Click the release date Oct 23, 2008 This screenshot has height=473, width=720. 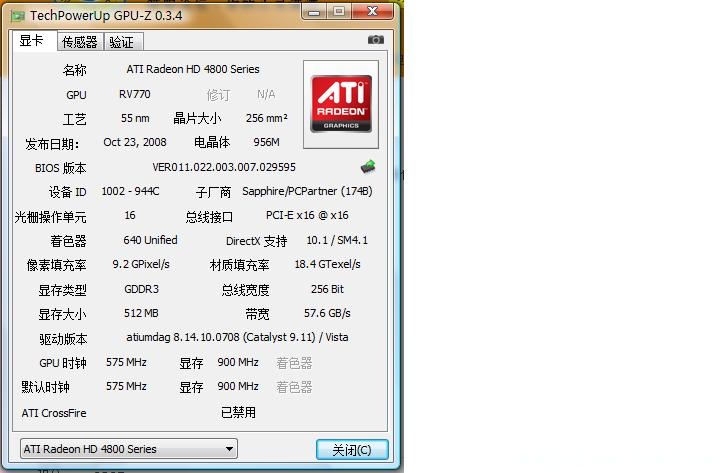pyautogui.click(x=135, y=142)
